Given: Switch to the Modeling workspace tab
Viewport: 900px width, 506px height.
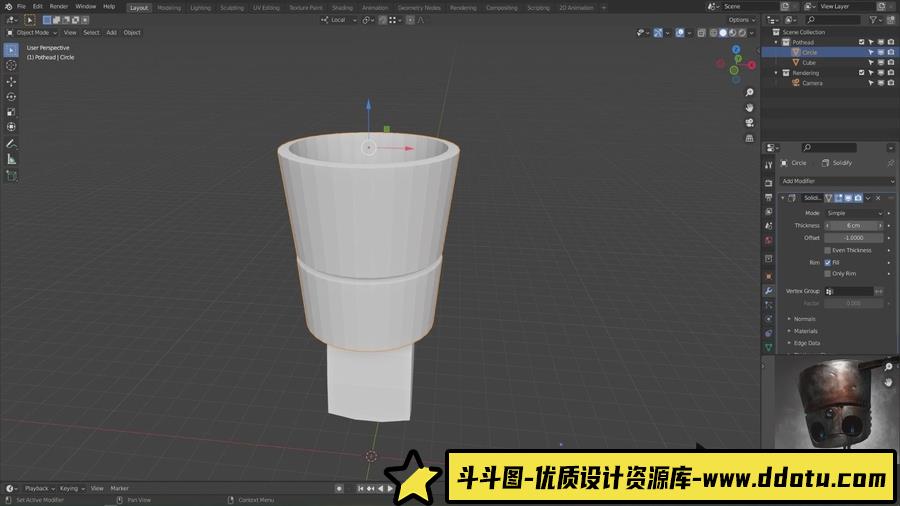Looking at the screenshot, I should tap(169, 8).
